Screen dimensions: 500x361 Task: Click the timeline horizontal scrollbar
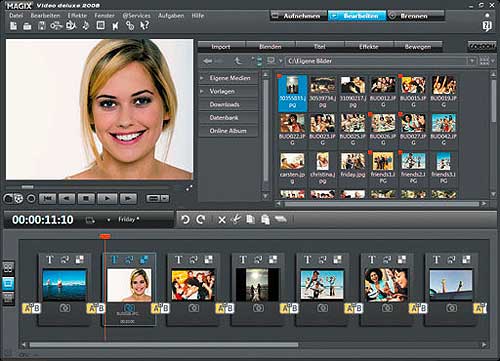[164, 345]
